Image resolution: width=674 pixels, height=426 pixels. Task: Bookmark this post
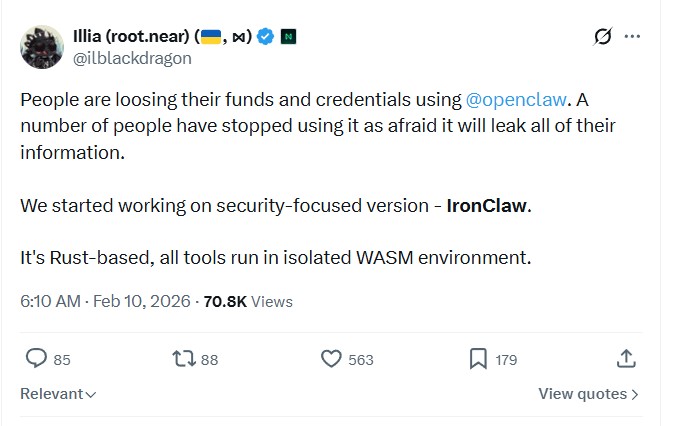coord(478,358)
